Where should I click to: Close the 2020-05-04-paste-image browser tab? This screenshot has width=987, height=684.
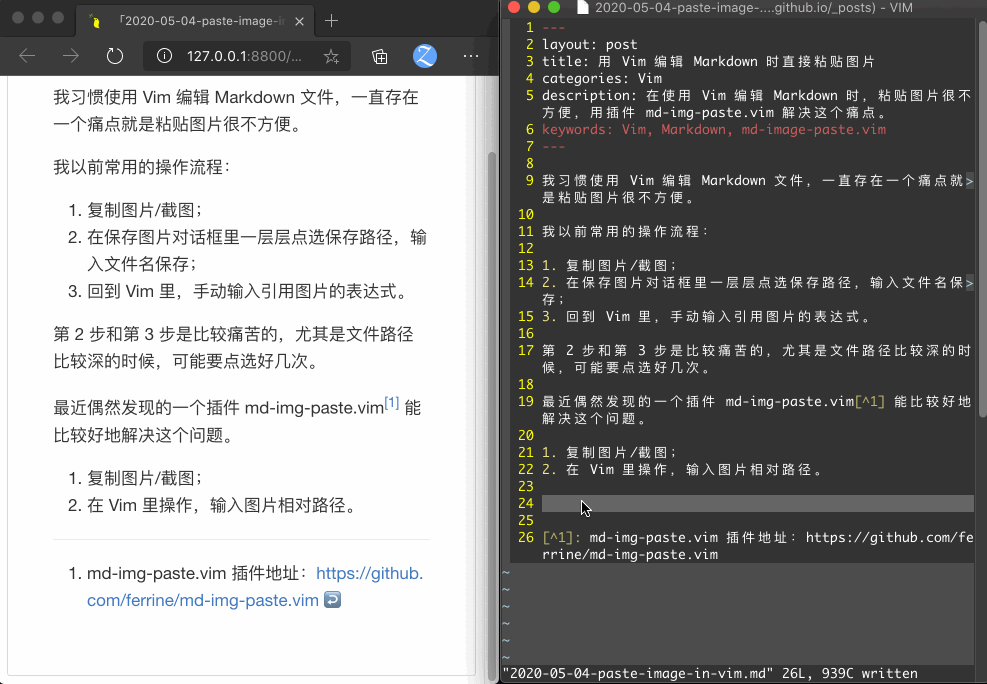(x=300, y=21)
